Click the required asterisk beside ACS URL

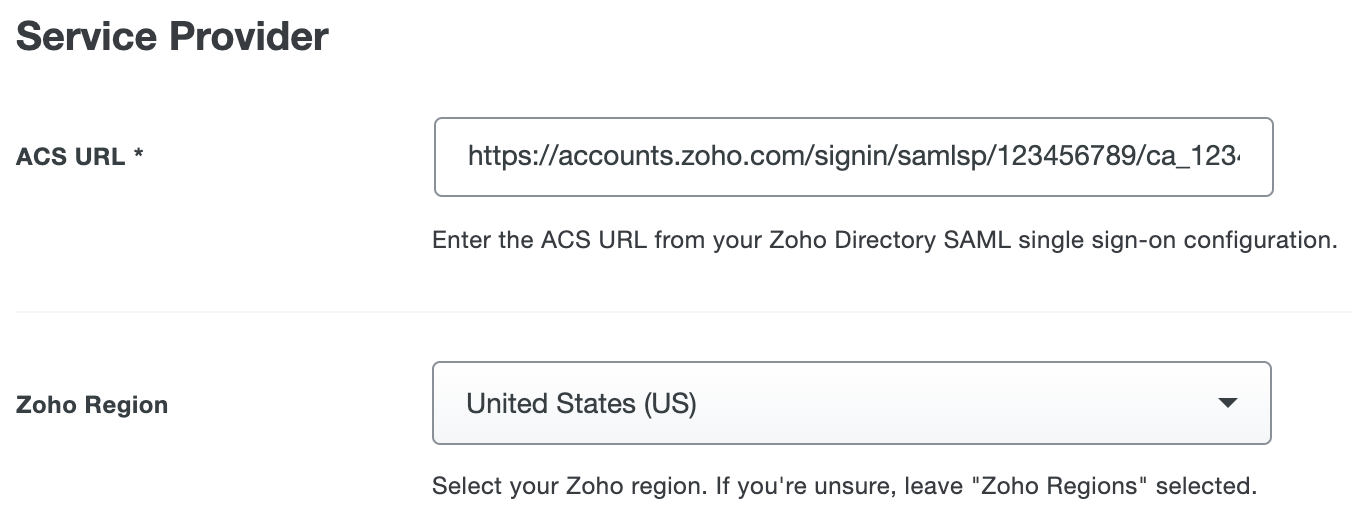point(139,156)
